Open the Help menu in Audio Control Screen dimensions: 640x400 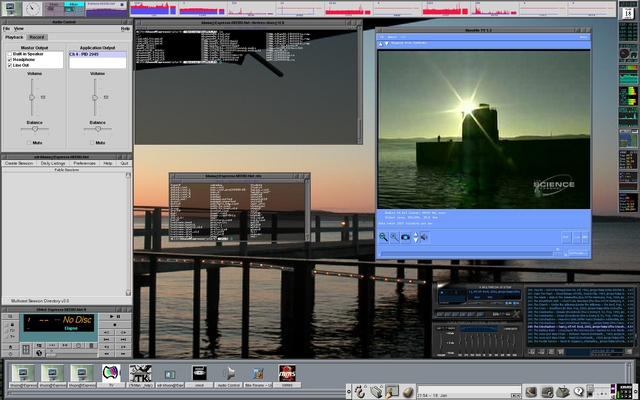(x=125, y=29)
